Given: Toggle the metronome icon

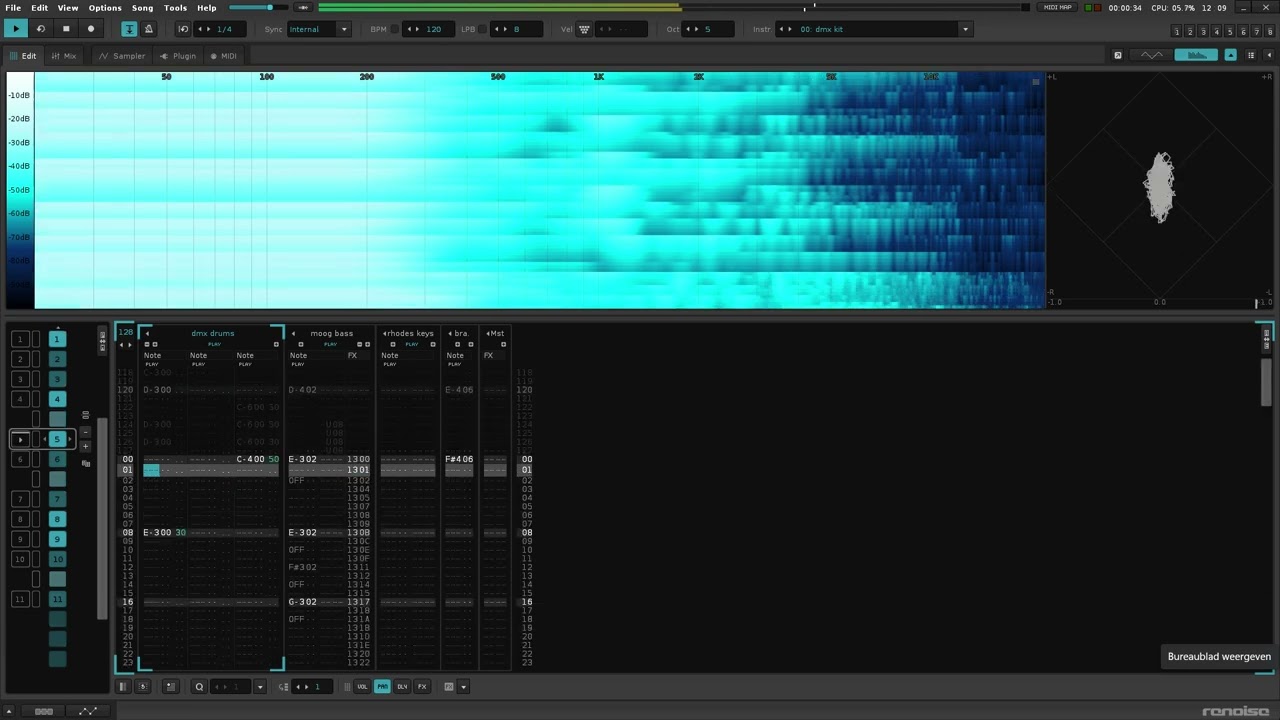Looking at the screenshot, I should (149, 29).
